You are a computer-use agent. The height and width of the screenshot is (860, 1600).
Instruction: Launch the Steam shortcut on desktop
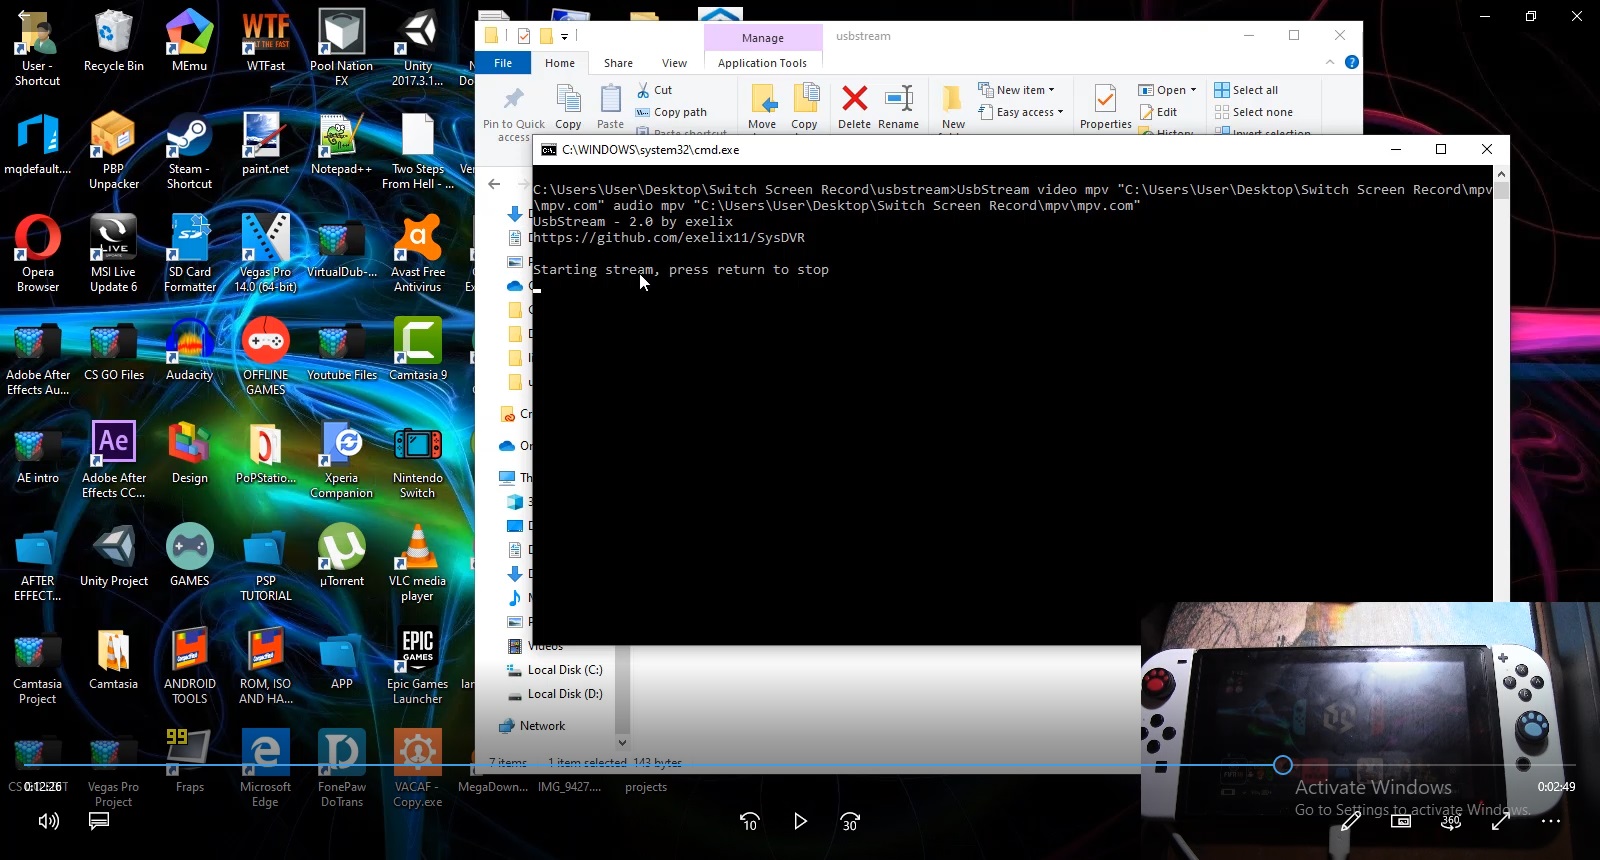click(x=189, y=151)
